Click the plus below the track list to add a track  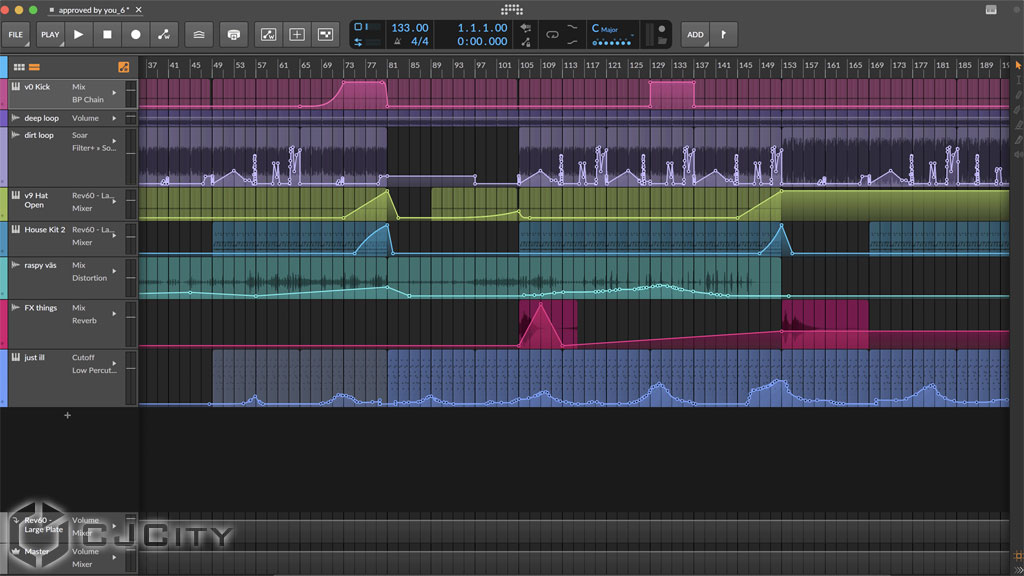67,415
